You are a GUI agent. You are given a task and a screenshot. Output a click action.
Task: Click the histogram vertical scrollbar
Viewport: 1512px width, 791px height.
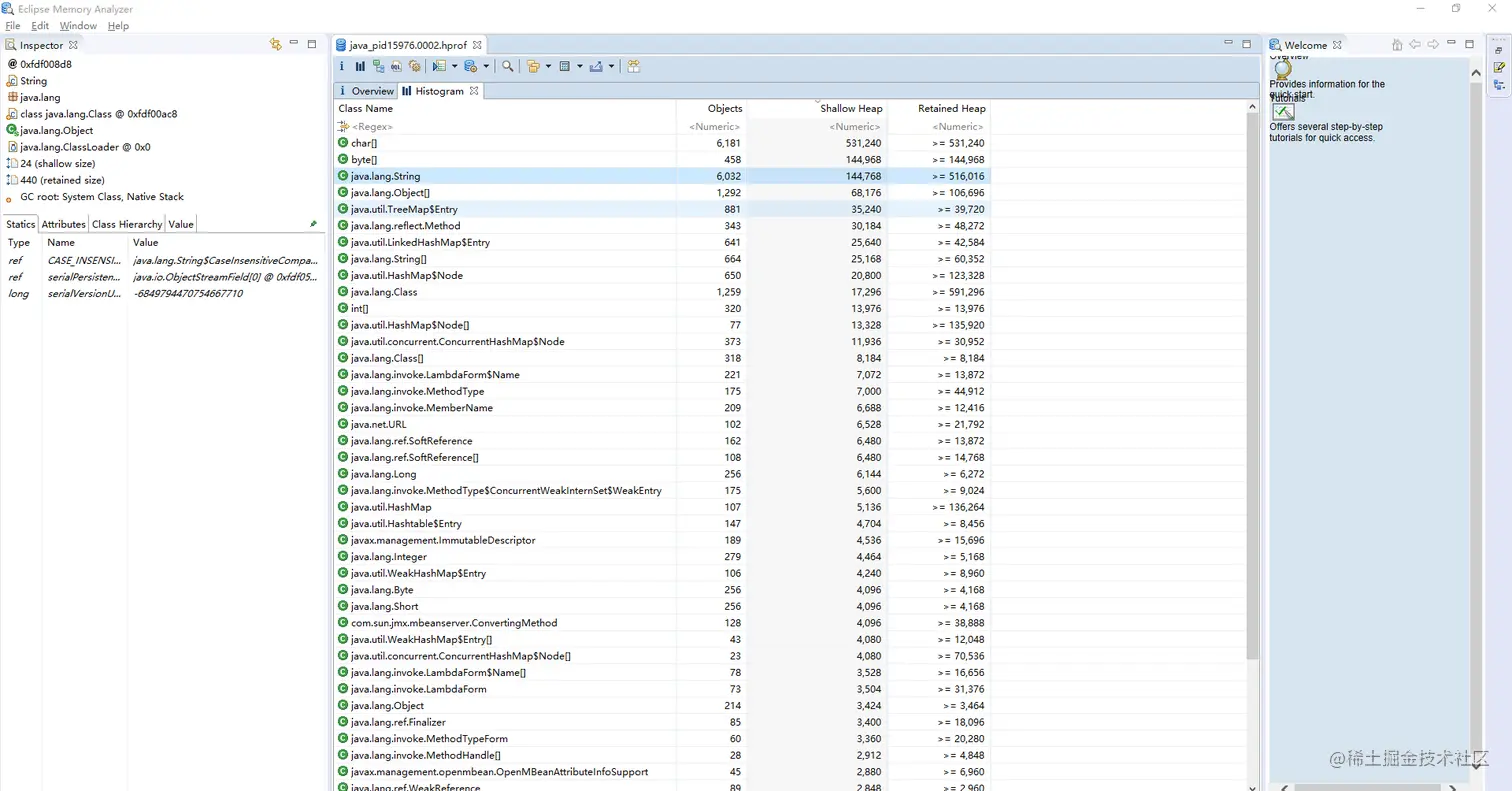tap(1253, 385)
